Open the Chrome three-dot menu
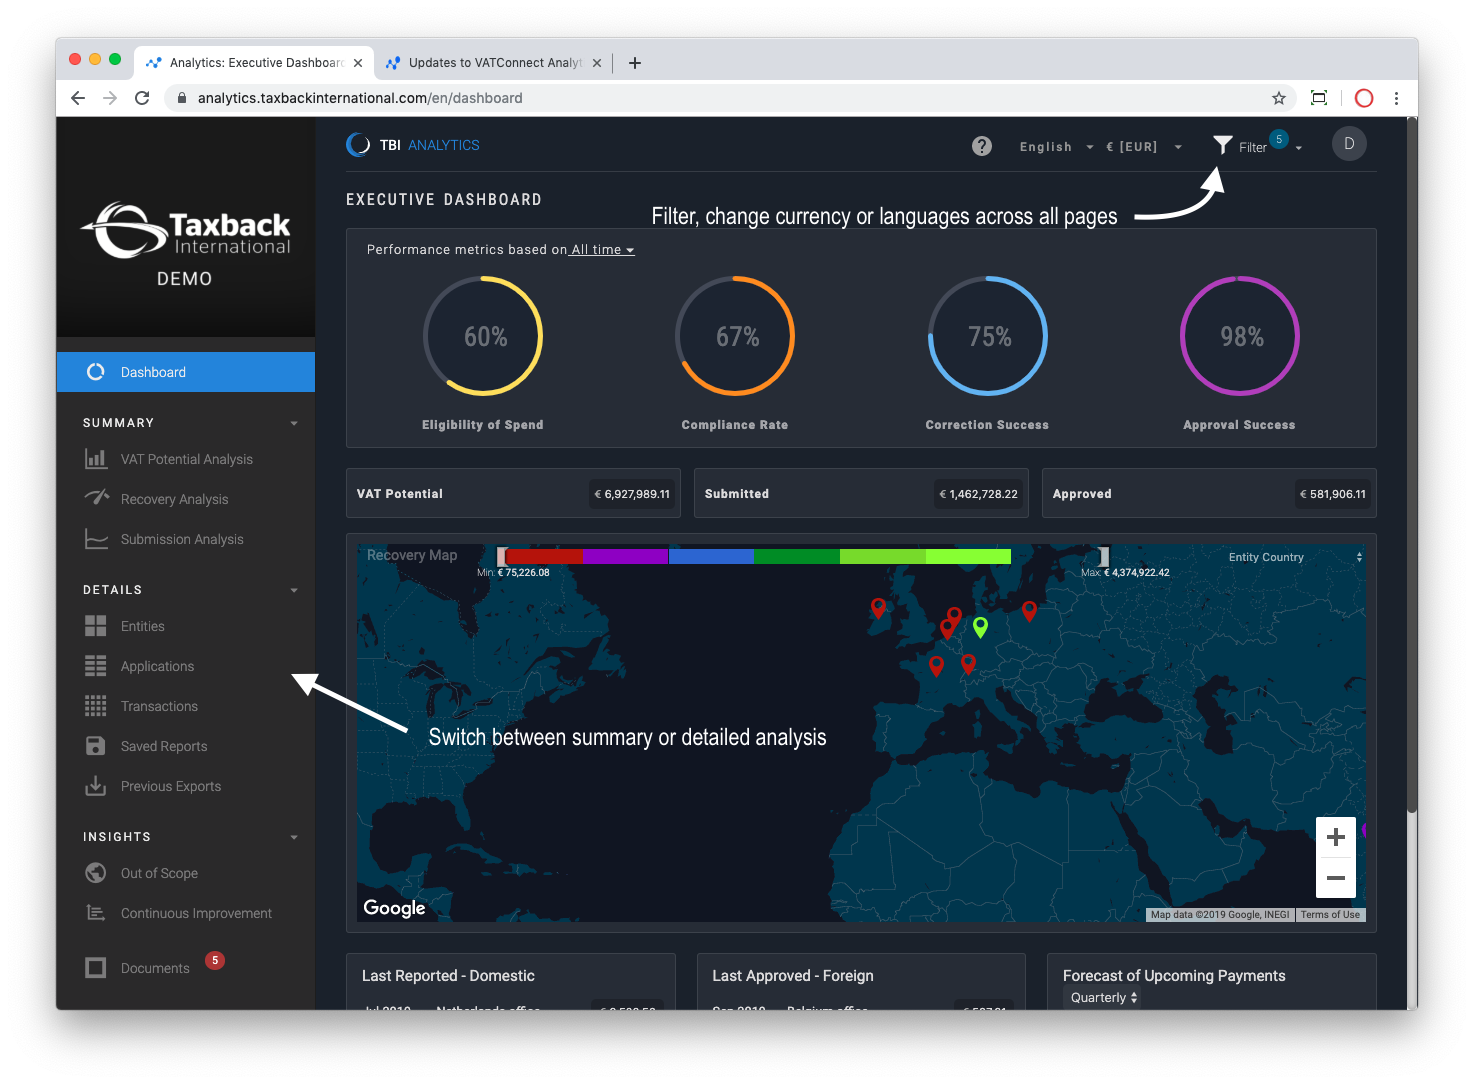 pyautogui.click(x=1396, y=98)
